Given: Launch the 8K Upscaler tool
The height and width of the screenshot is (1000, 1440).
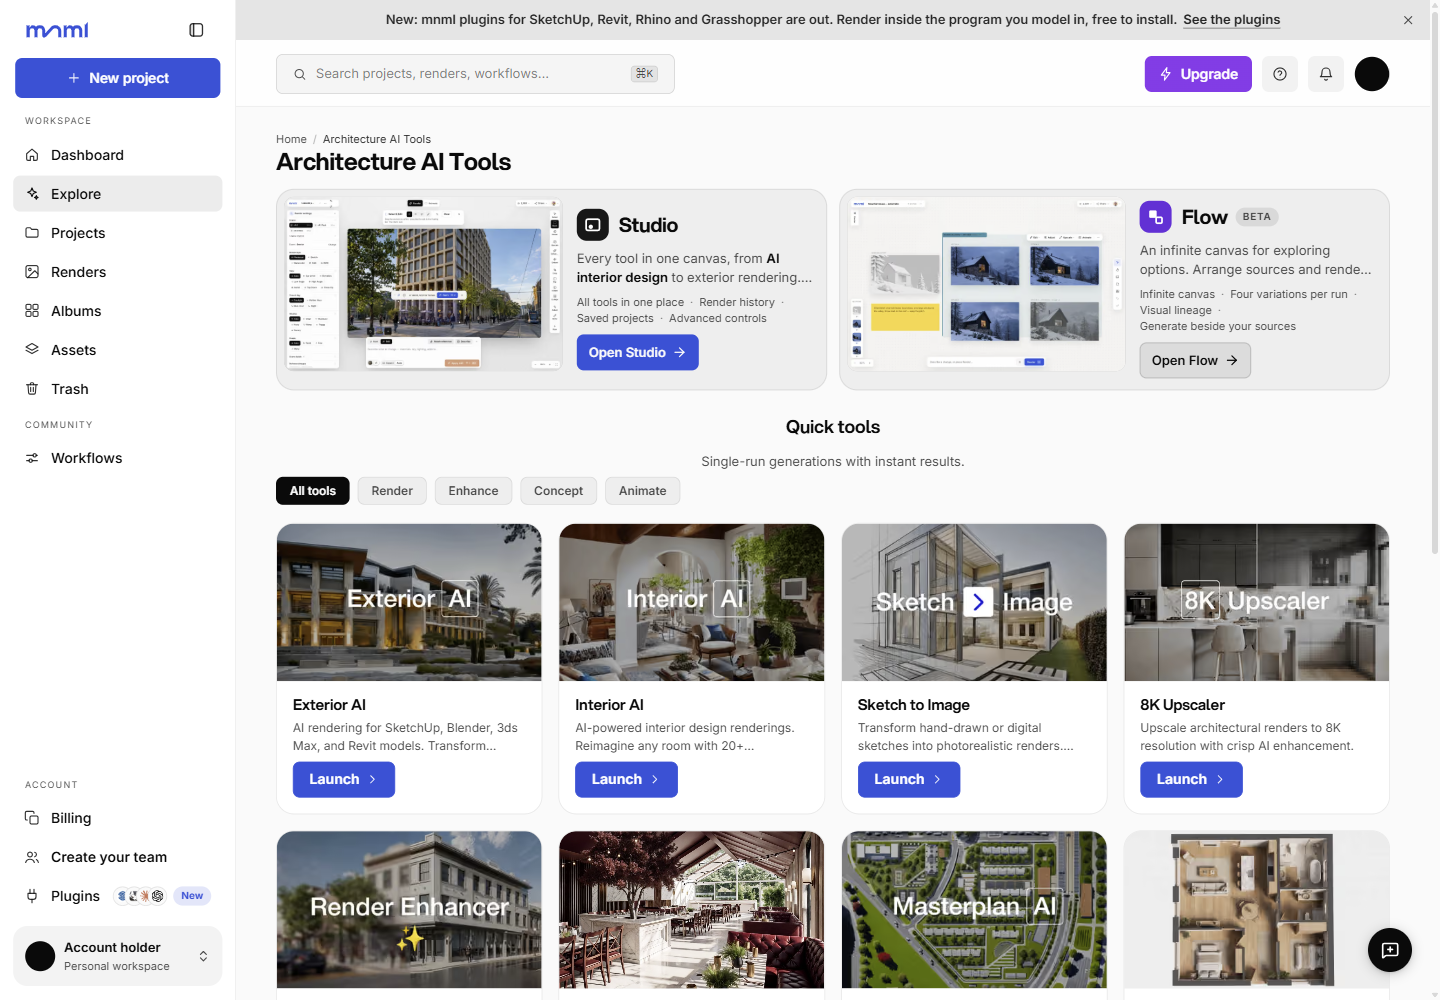Looking at the screenshot, I should point(1191,779).
